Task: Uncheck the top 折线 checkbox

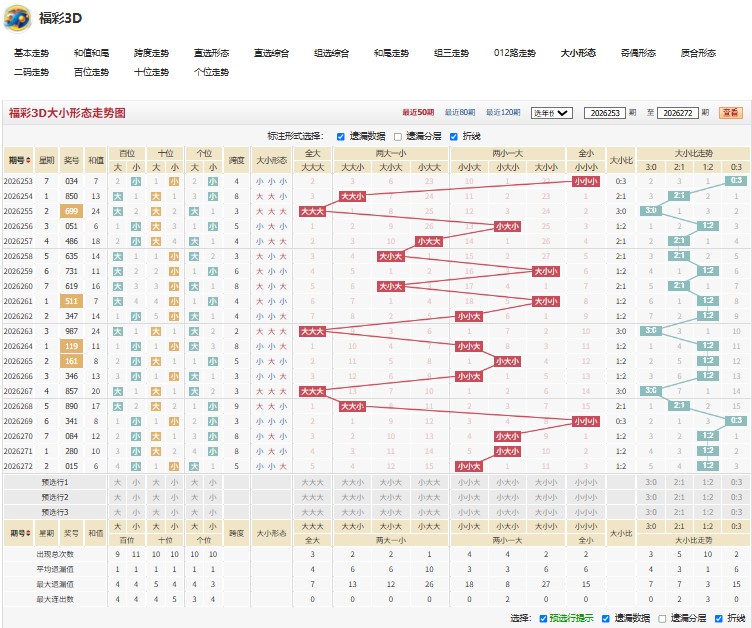Action: 454,137
